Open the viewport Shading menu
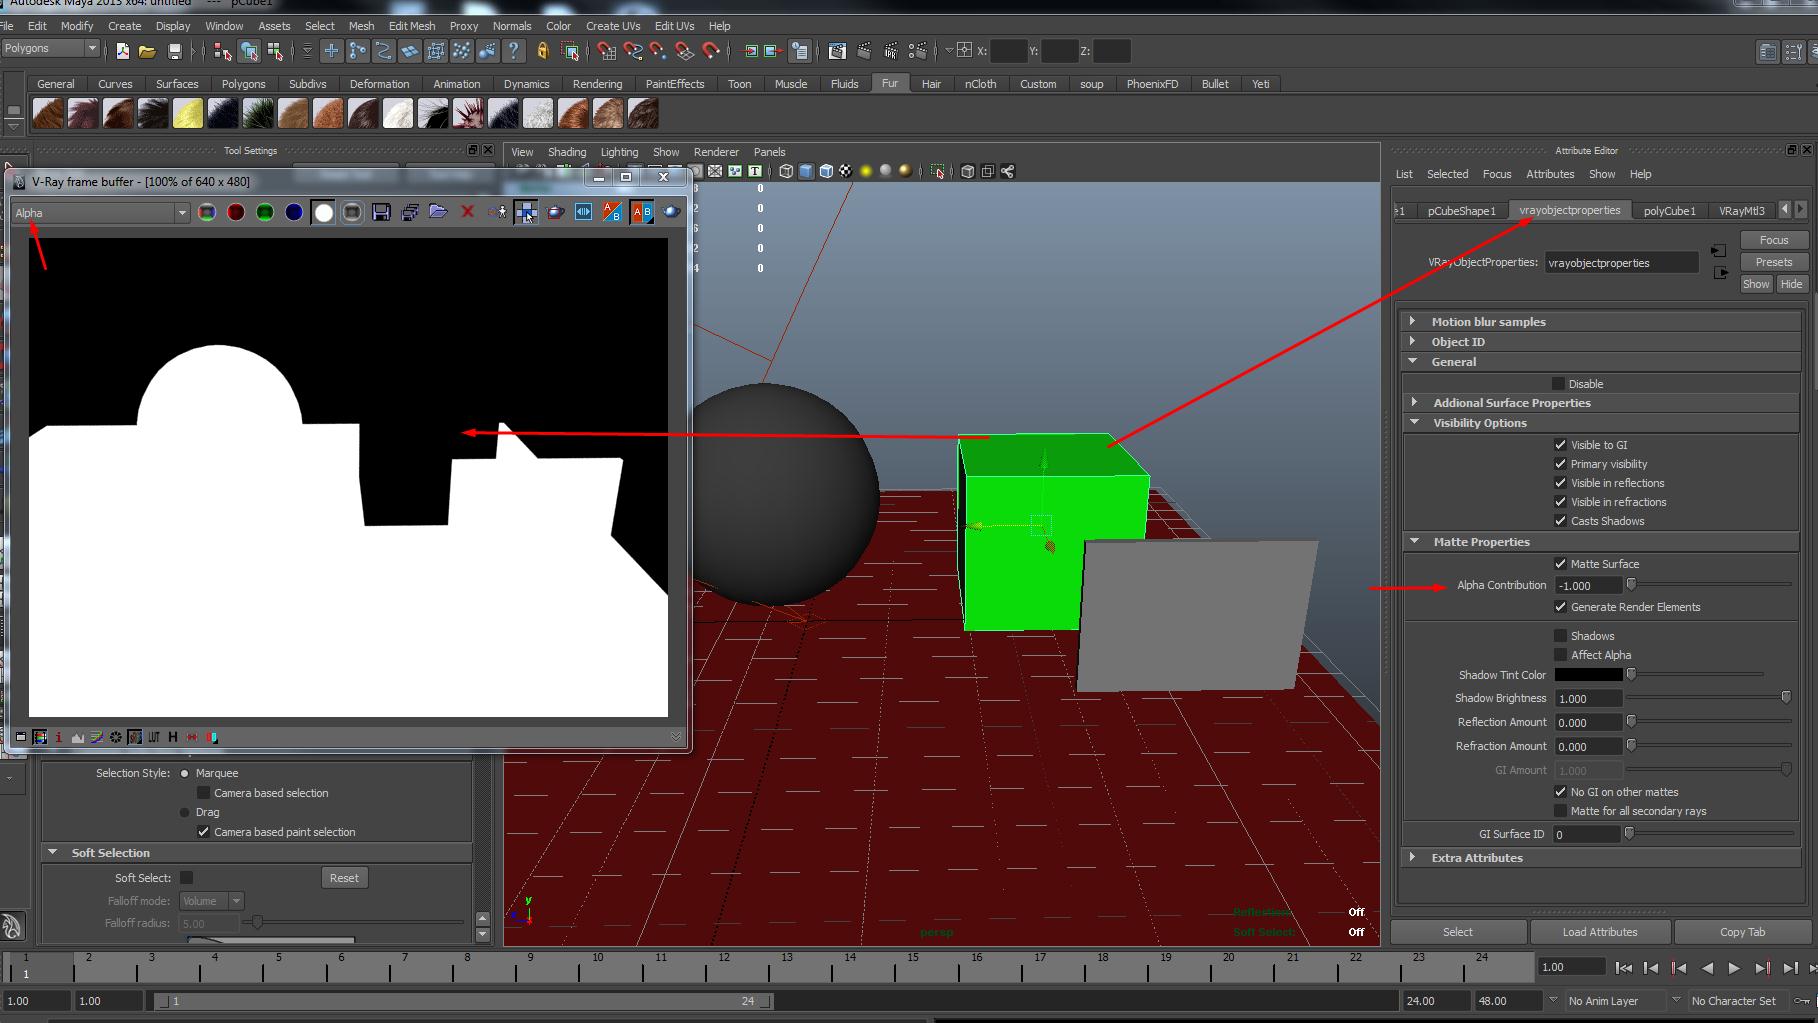 [567, 152]
